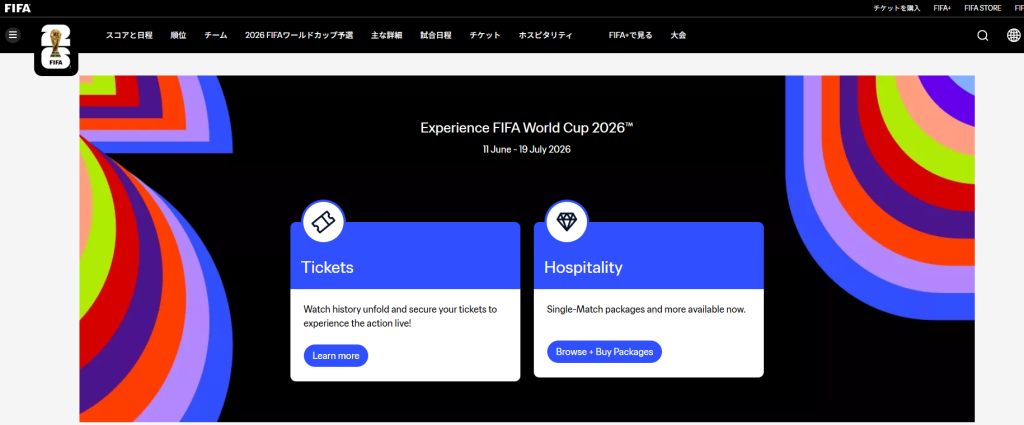
Task: Open the FIFA+で見る menu item
Action: pyautogui.click(x=630, y=36)
